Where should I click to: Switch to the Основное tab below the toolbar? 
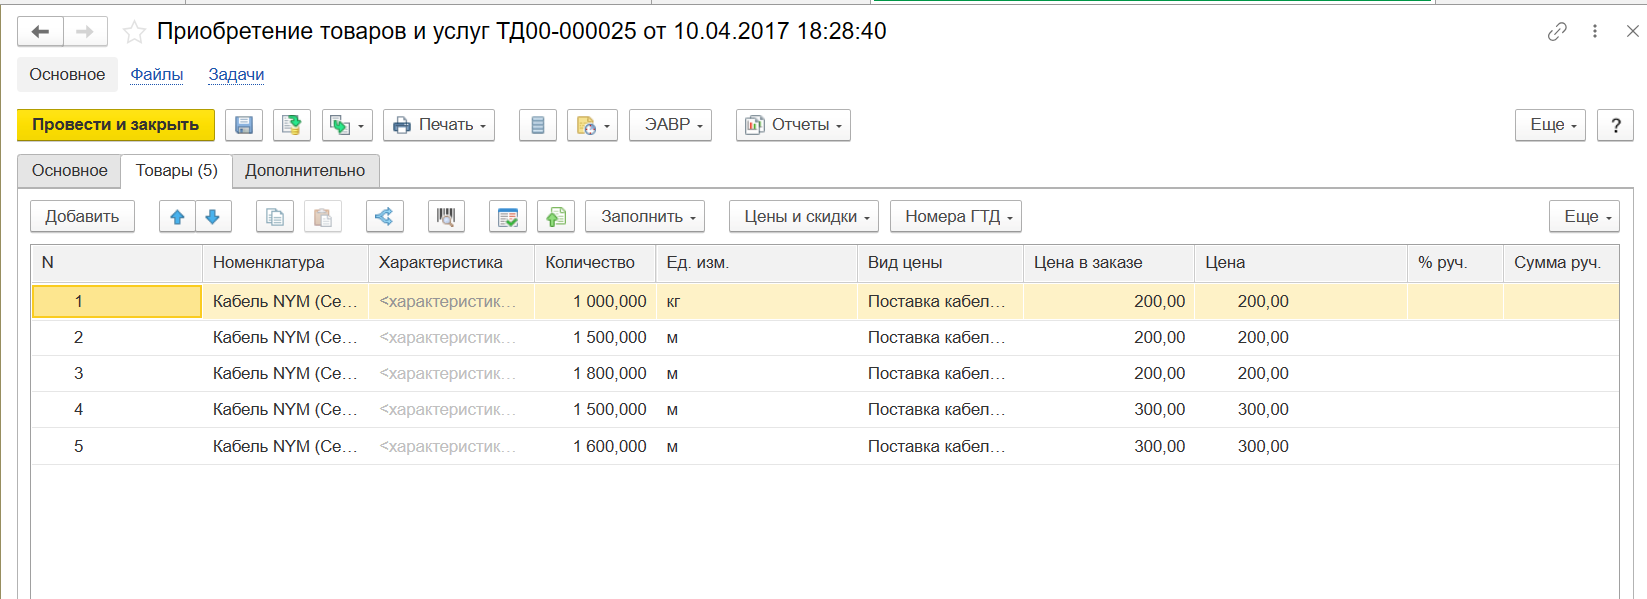pos(69,171)
